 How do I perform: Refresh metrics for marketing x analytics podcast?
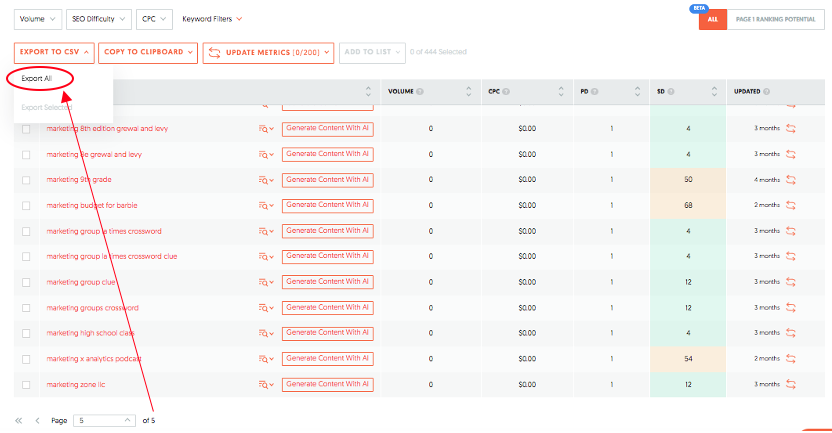pos(790,358)
